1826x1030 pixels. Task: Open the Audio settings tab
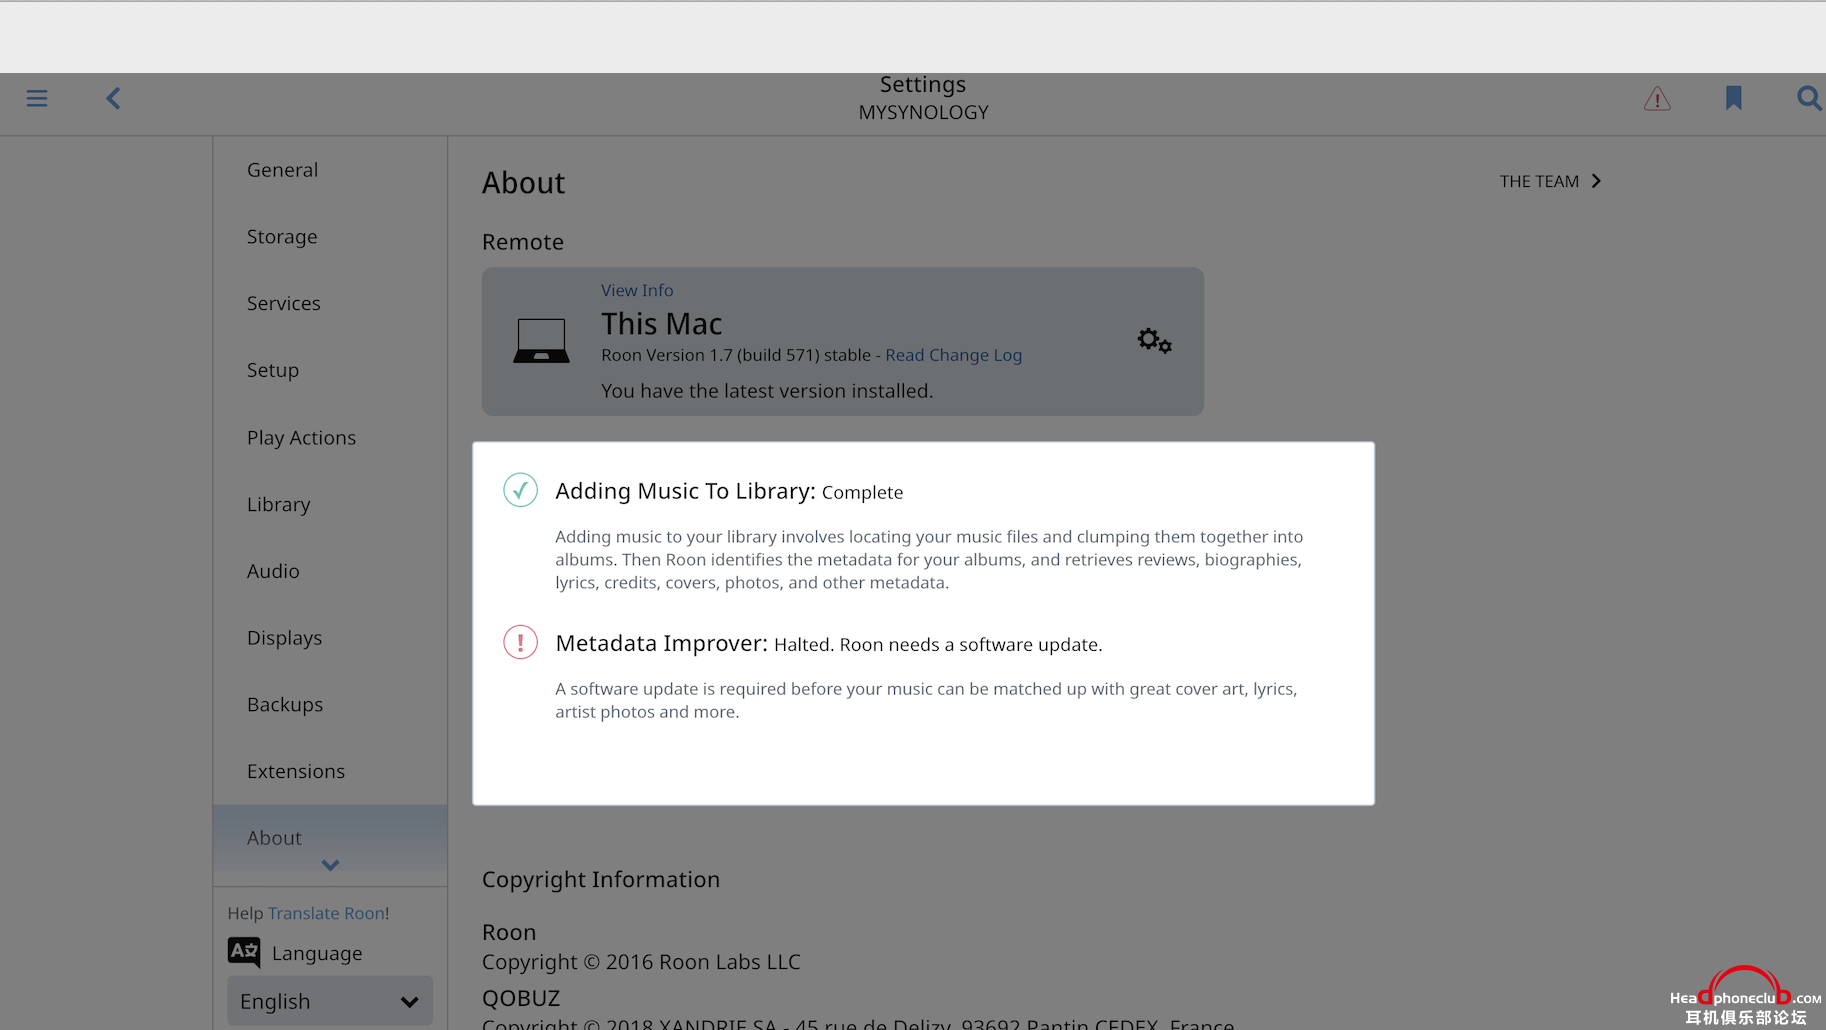pyautogui.click(x=330, y=571)
